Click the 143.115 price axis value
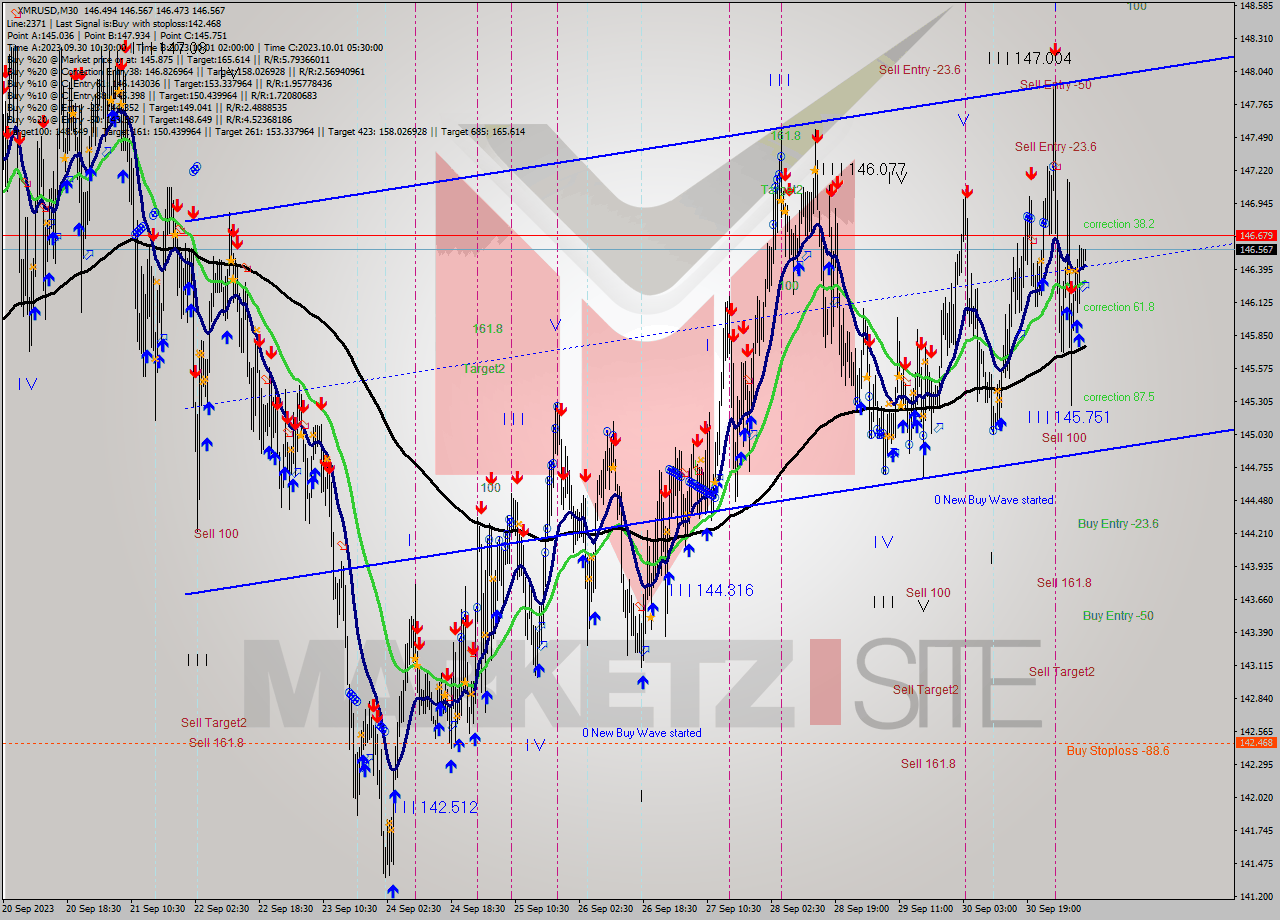Screen dimensions: 1280x920 1256,665
